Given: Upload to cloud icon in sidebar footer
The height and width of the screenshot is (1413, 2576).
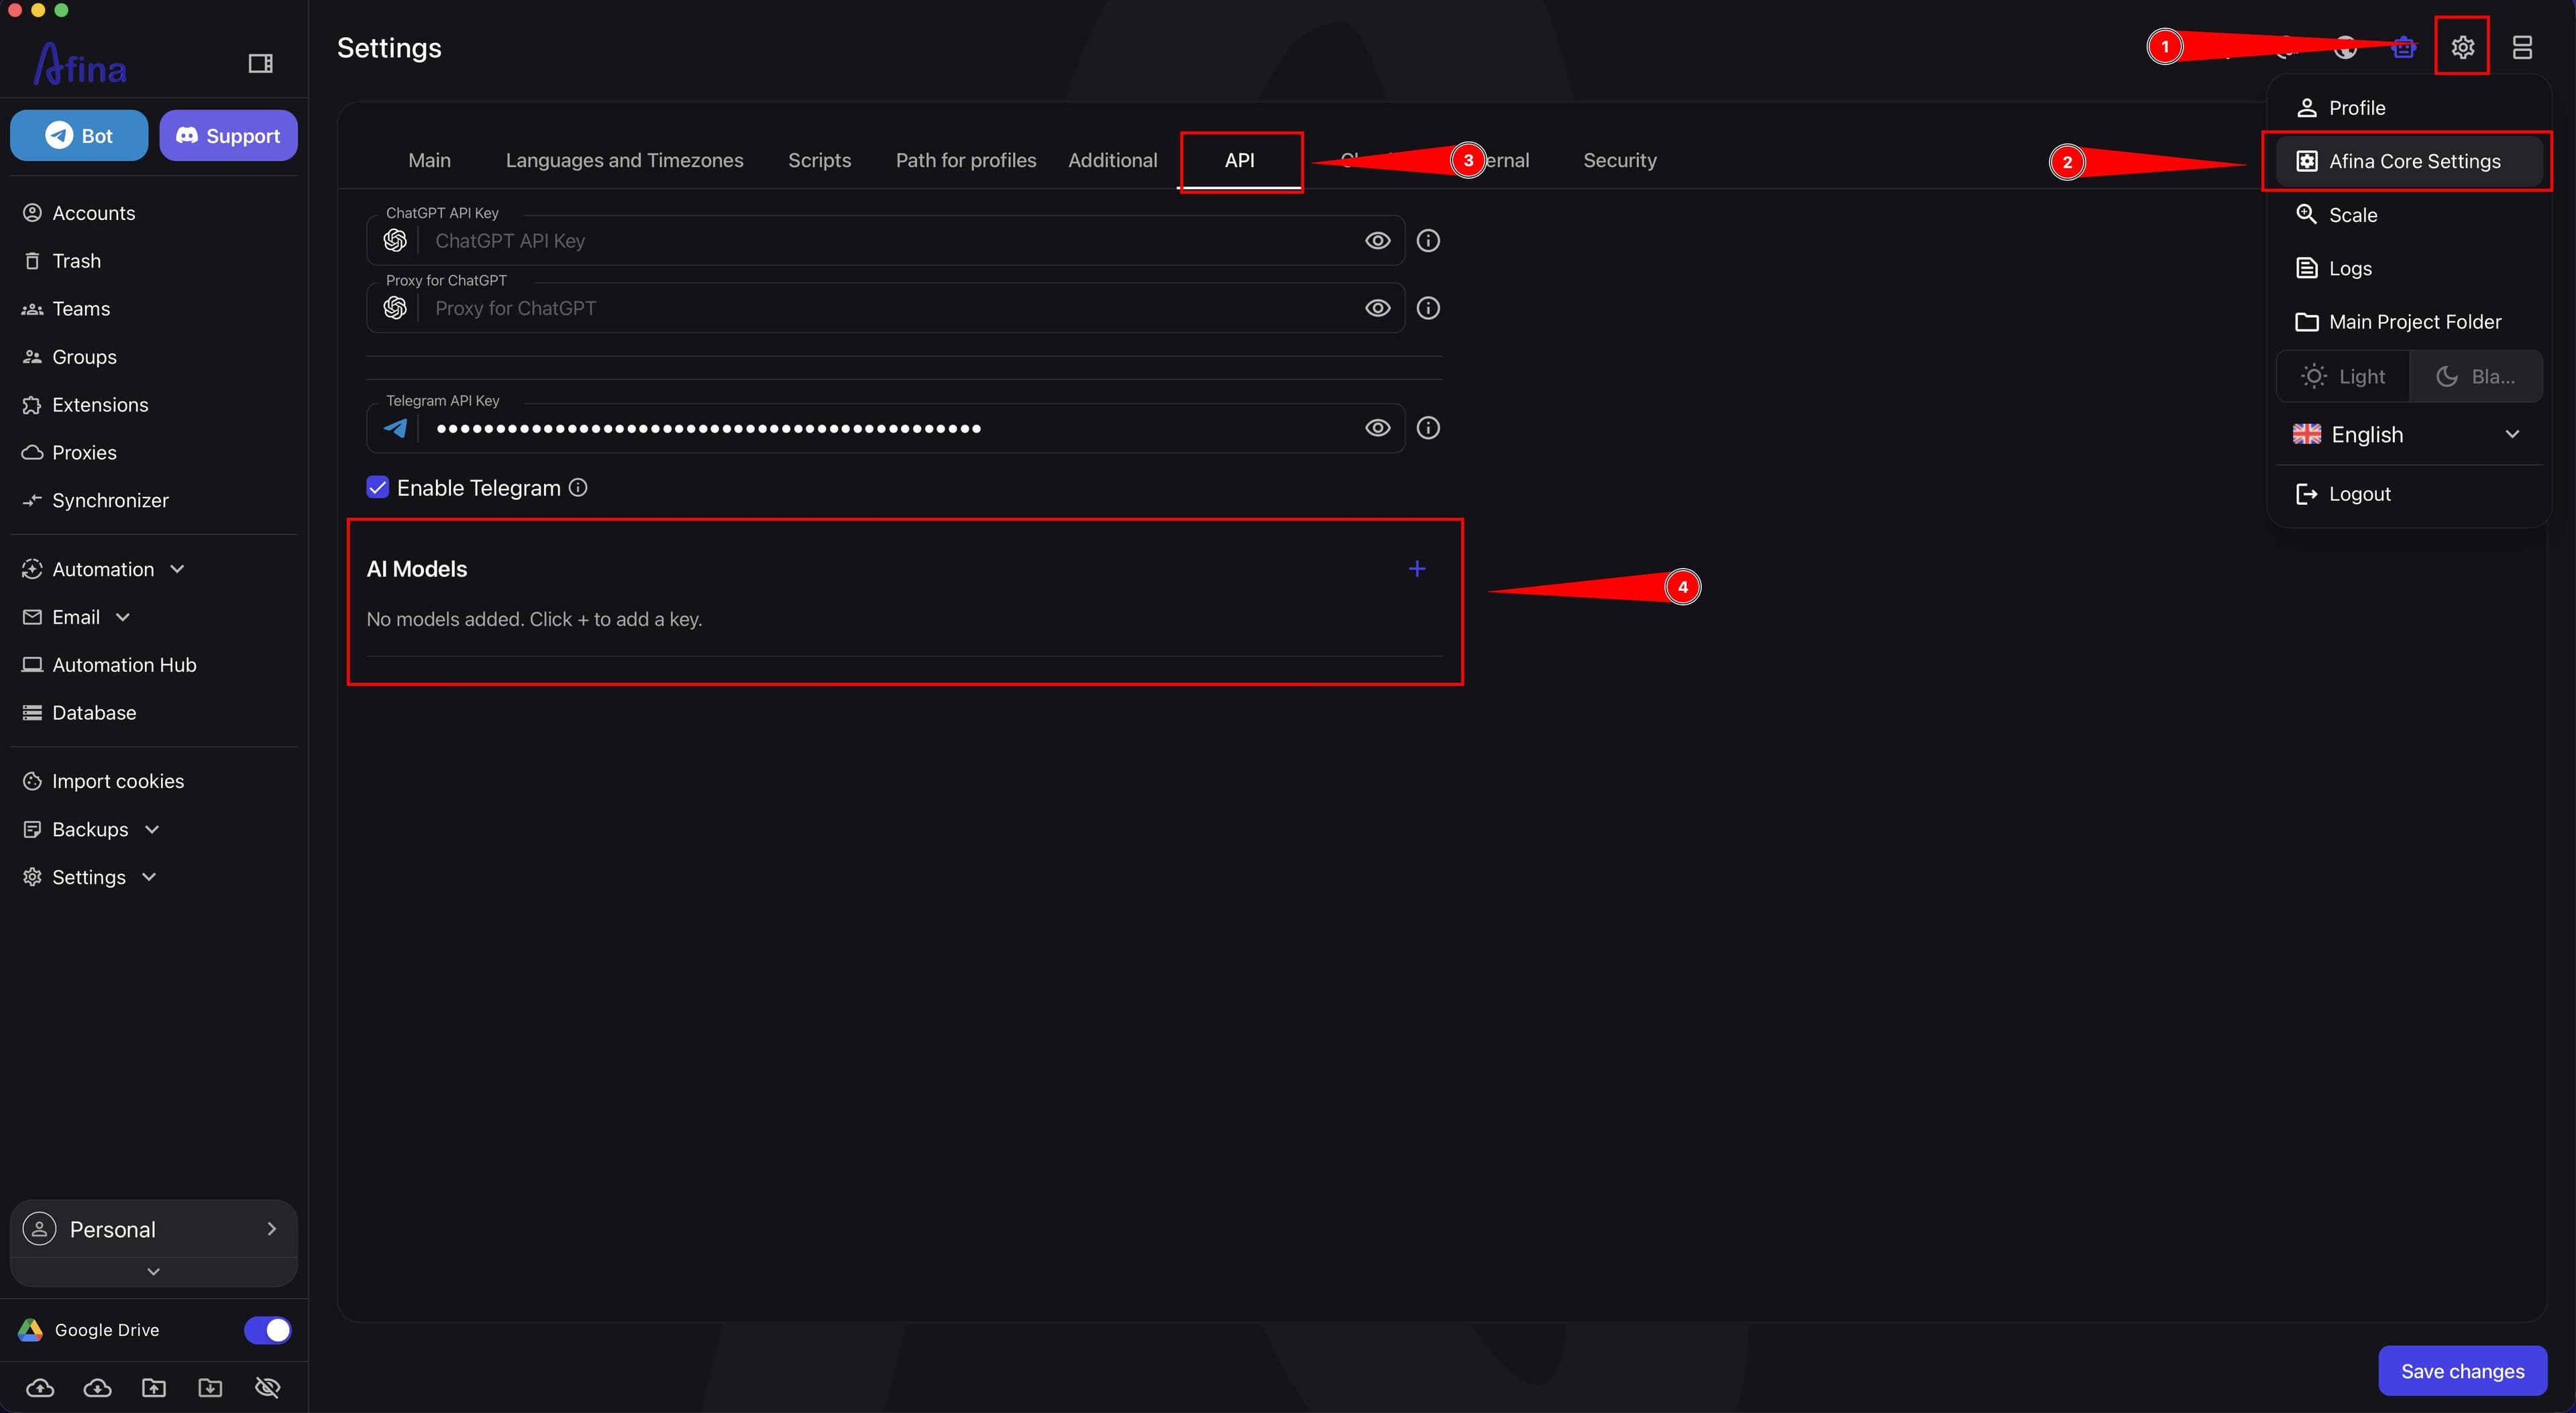Looking at the screenshot, I should [40, 1387].
